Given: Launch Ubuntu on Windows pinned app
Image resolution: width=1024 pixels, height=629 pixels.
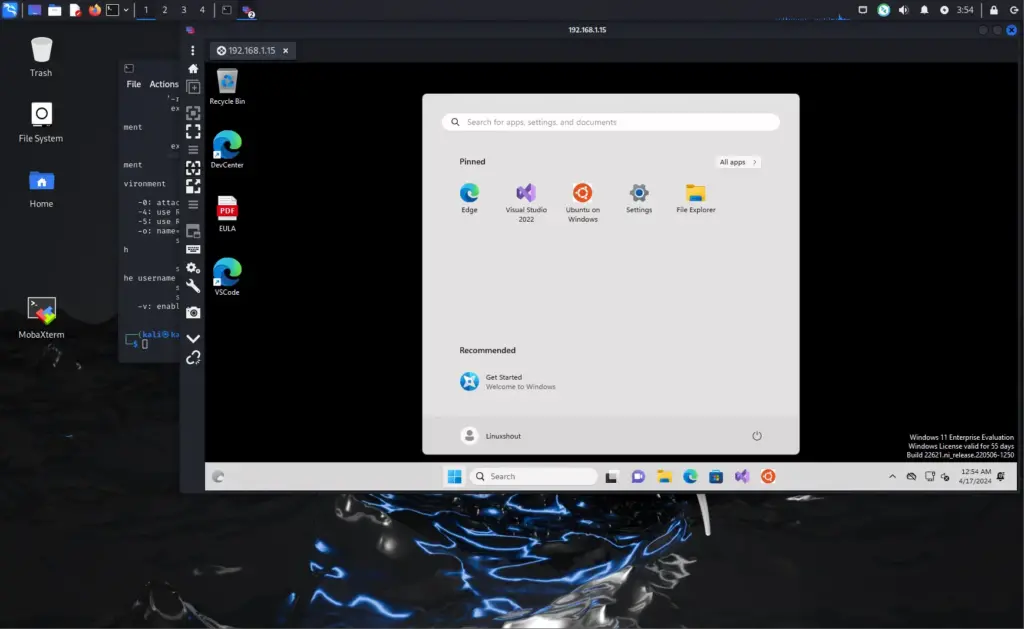Looking at the screenshot, I should (x=583, y=202).
